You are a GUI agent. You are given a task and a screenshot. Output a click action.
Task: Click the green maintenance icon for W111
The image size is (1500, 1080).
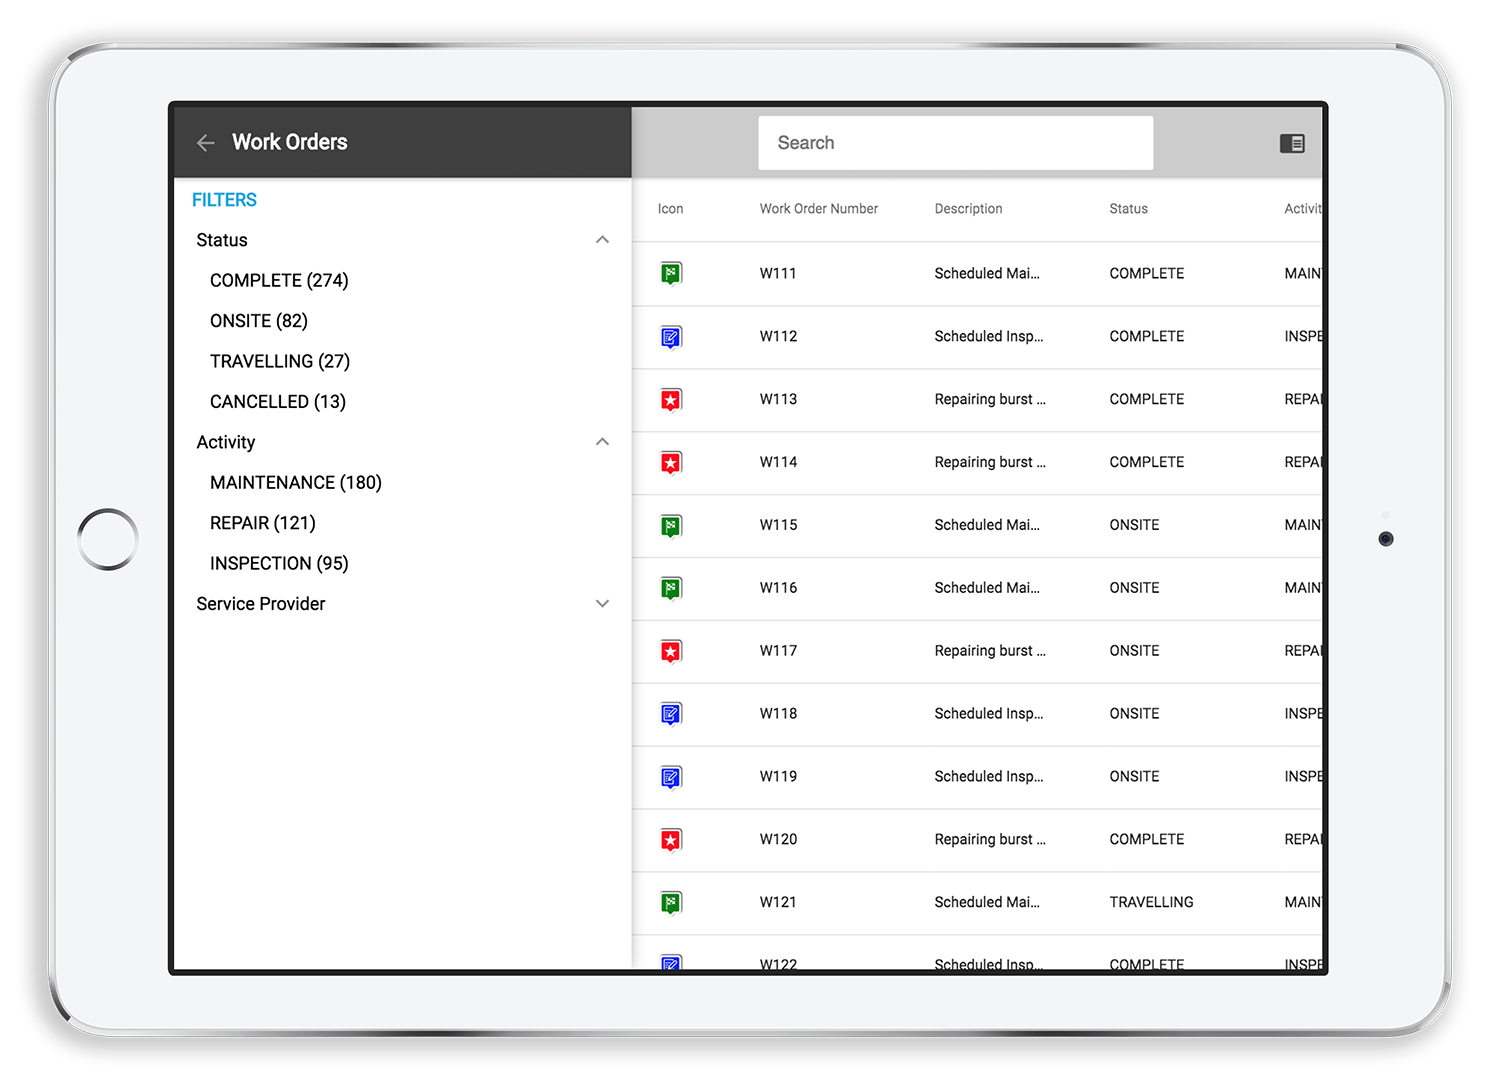pyautogui.click(x=671, y=273)
